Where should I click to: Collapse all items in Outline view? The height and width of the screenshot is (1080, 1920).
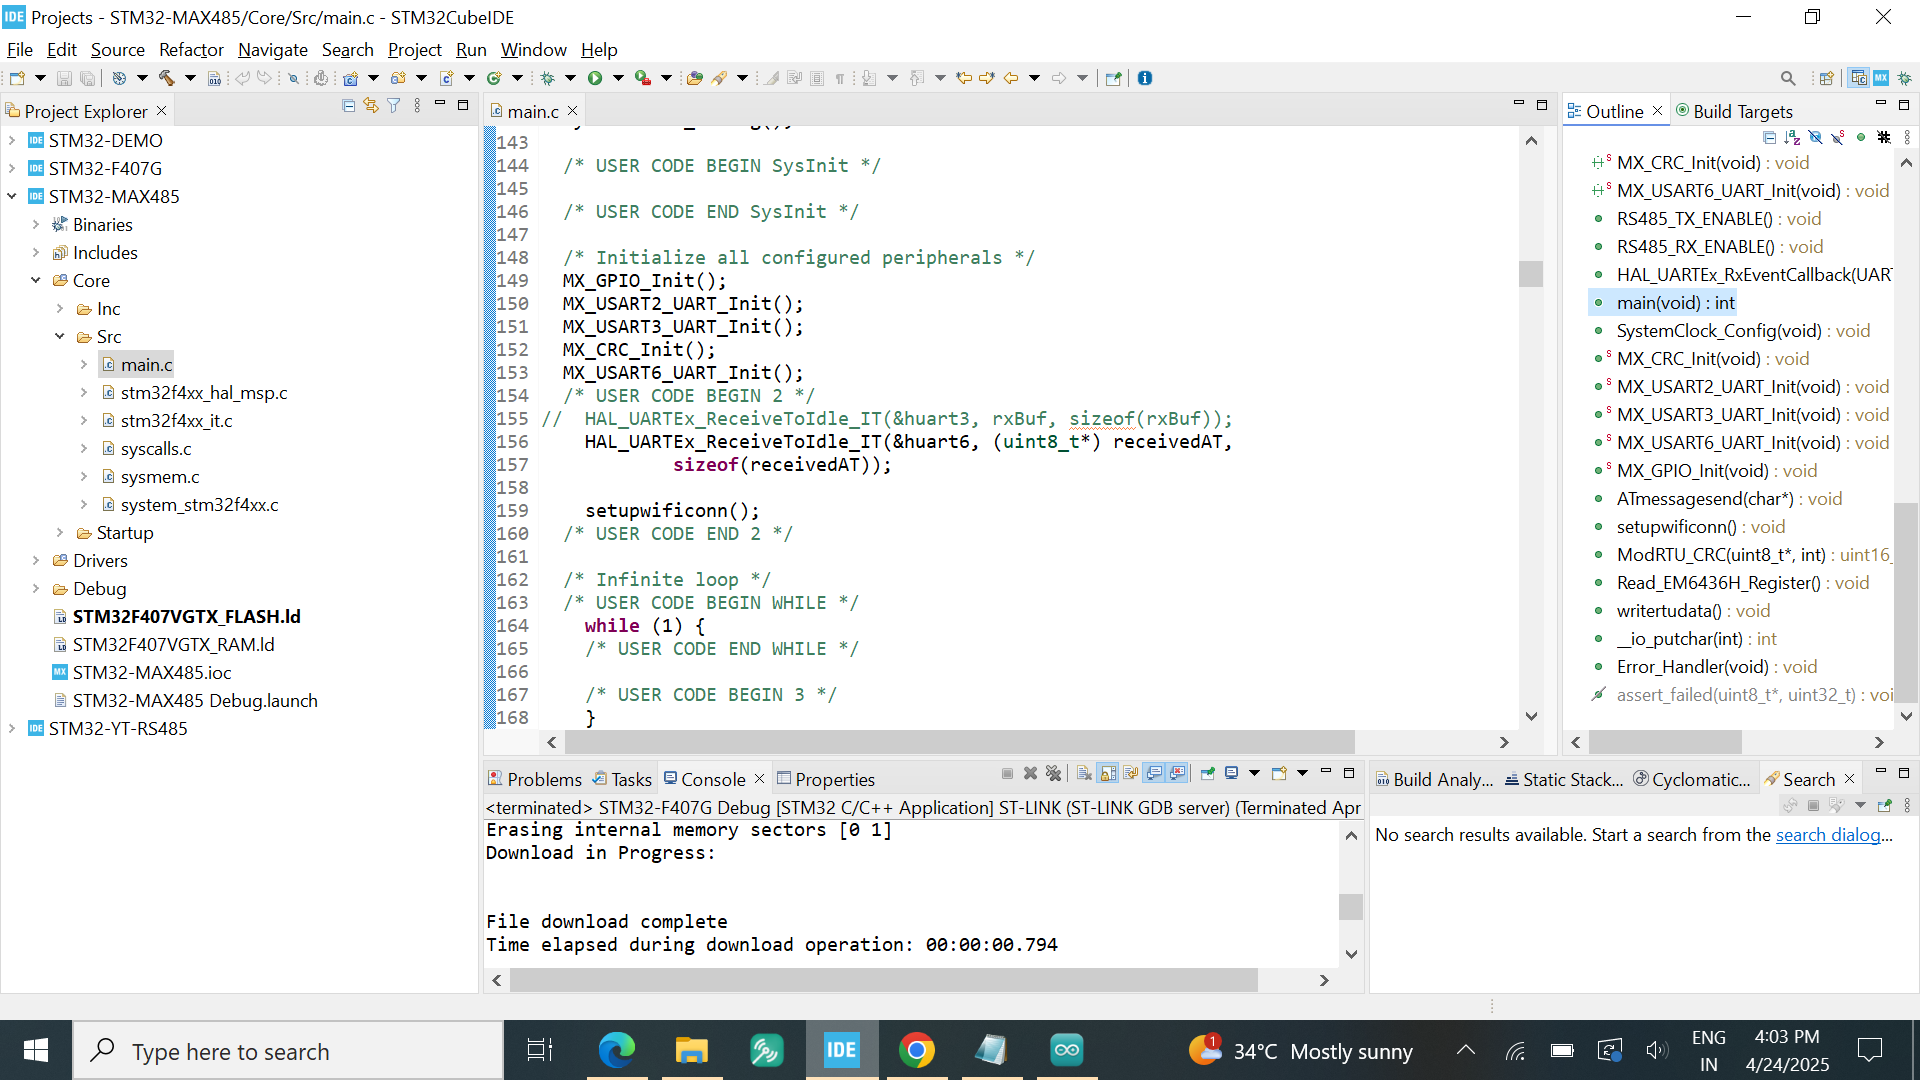1770,137
